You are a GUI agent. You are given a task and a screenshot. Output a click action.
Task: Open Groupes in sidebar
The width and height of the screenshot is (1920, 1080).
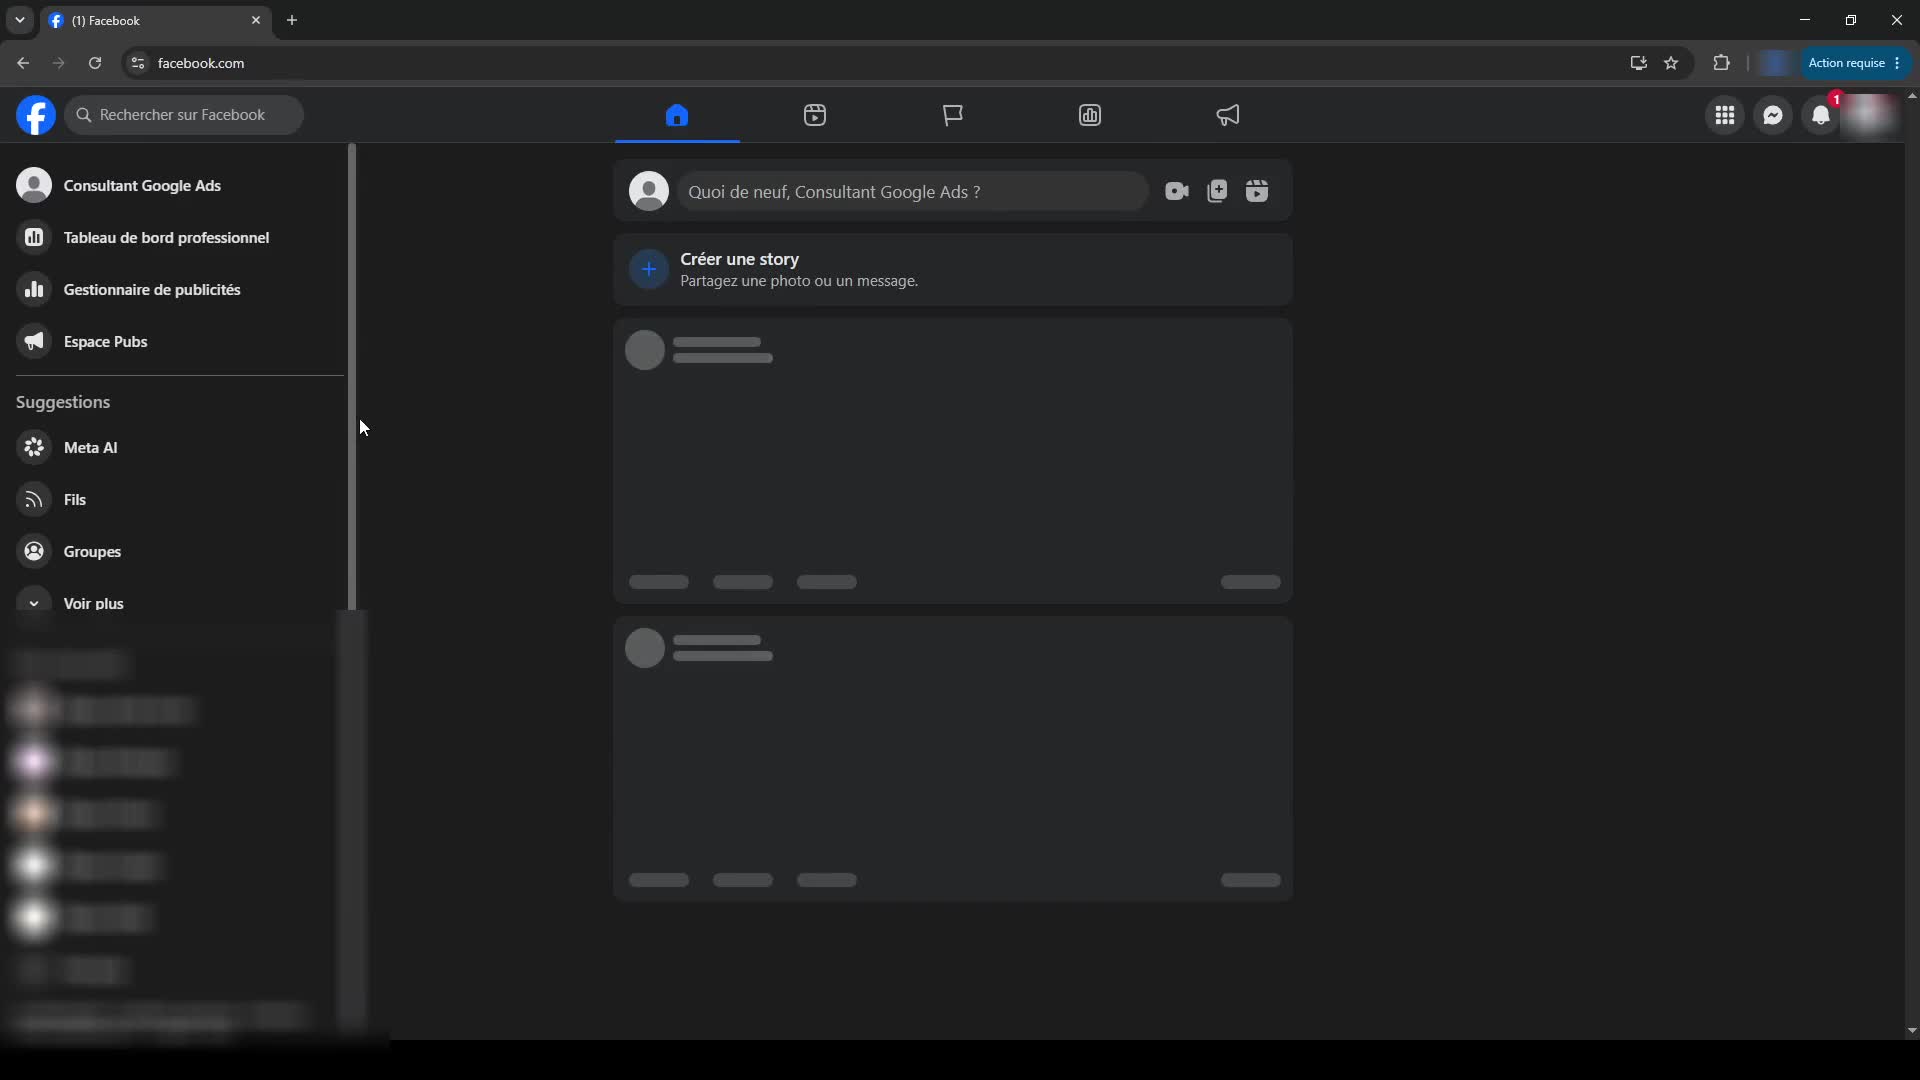pyautogui.click(x=176, y=551)
